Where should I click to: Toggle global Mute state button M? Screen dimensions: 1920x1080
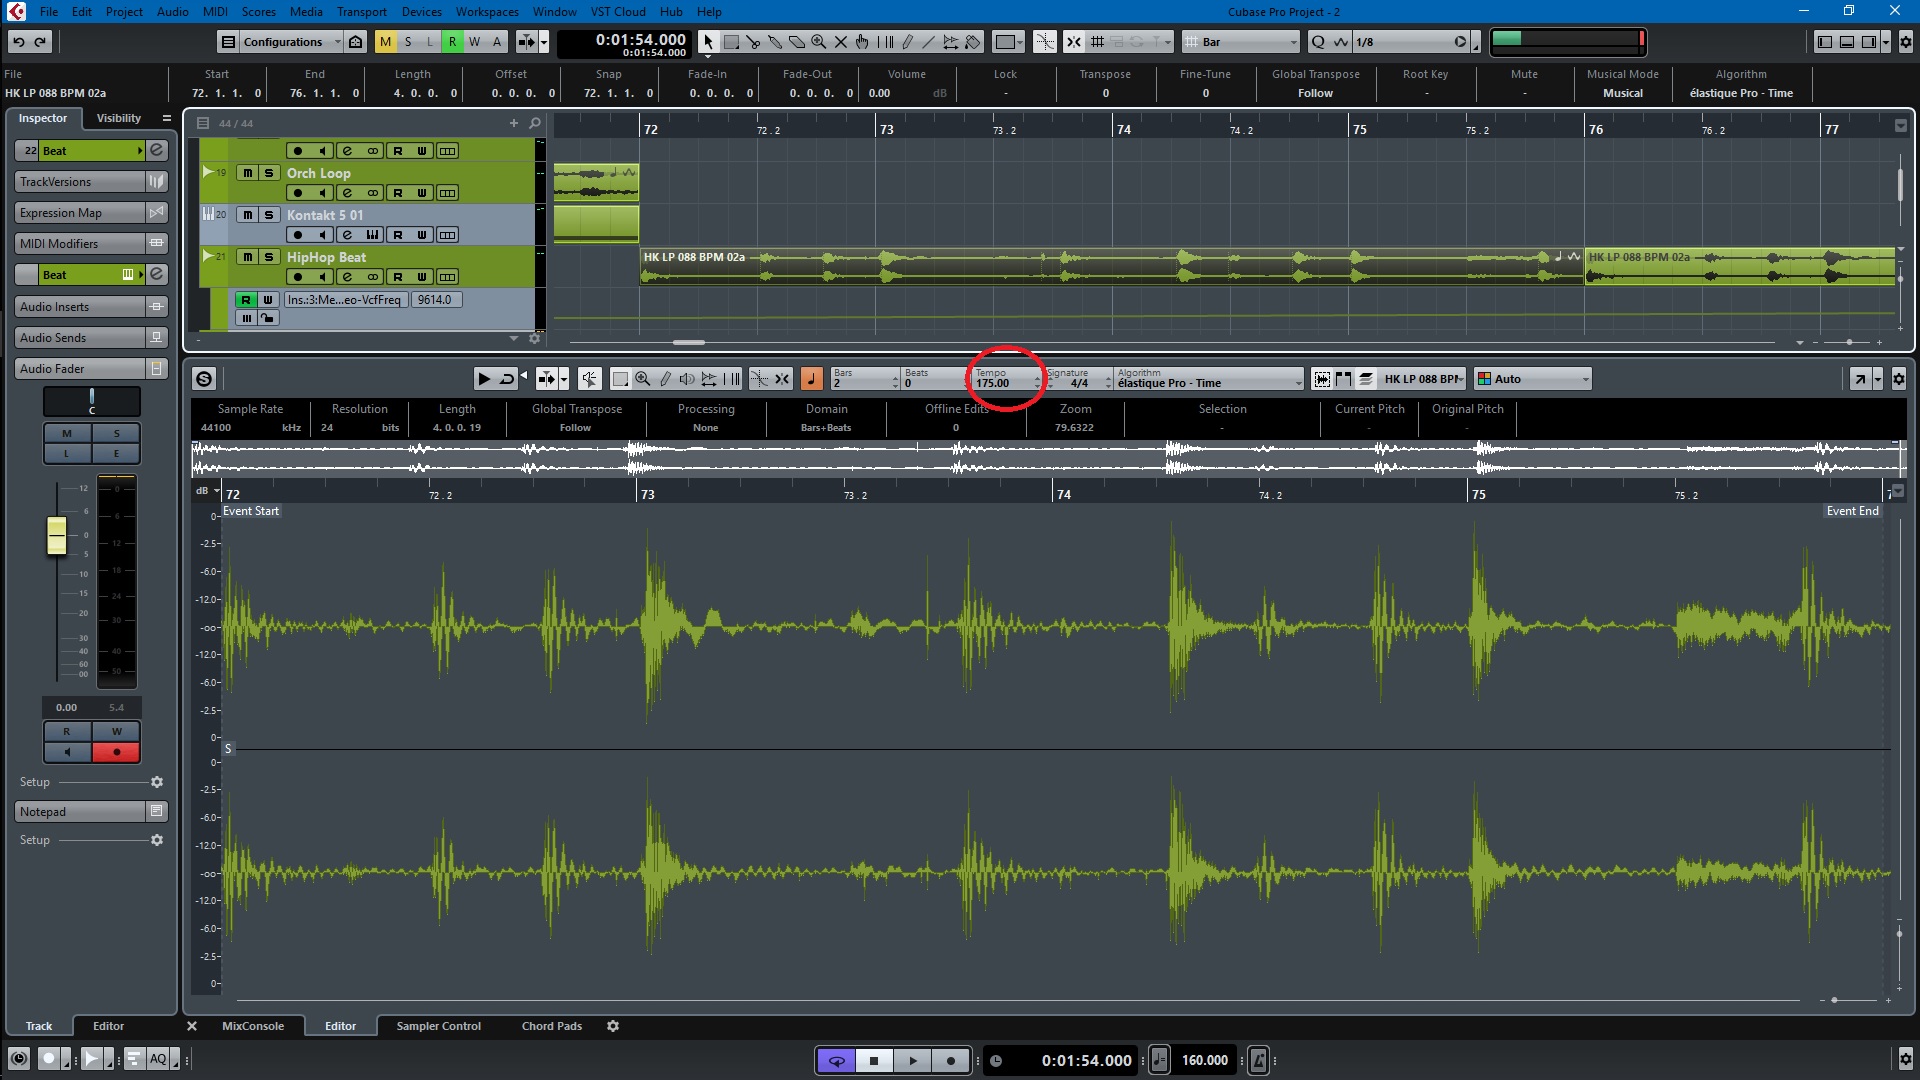385,42
